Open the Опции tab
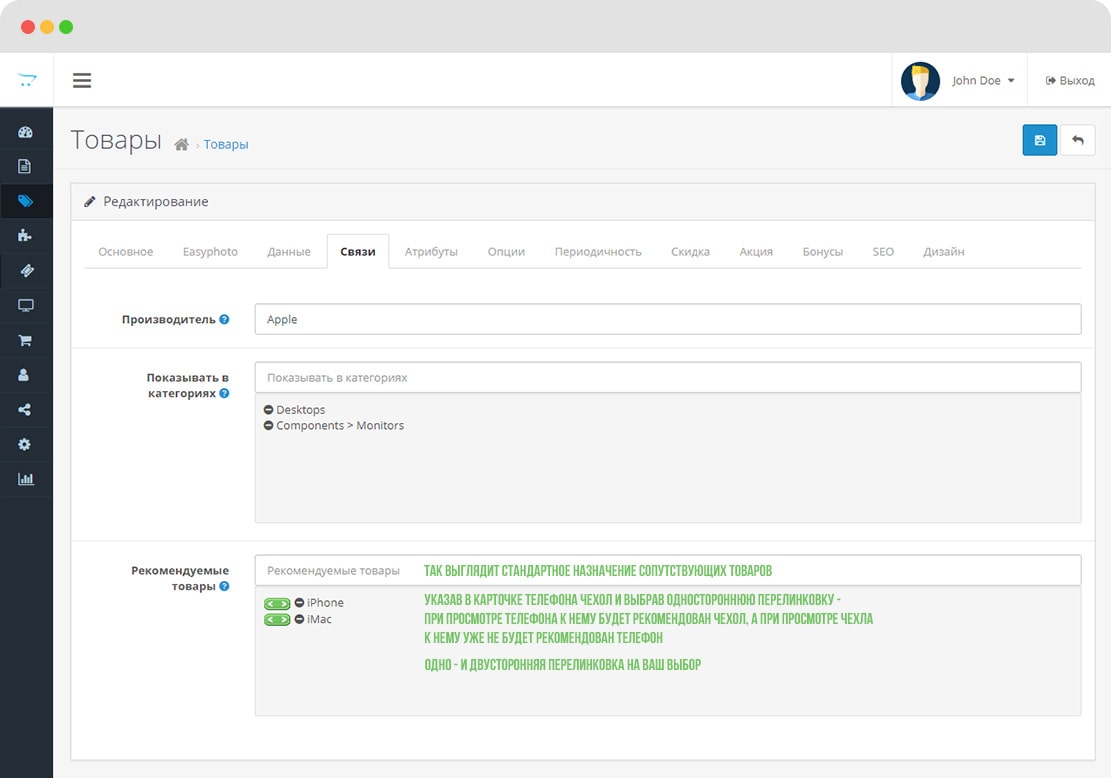1111x778 pixels. (x=506, y=252)
